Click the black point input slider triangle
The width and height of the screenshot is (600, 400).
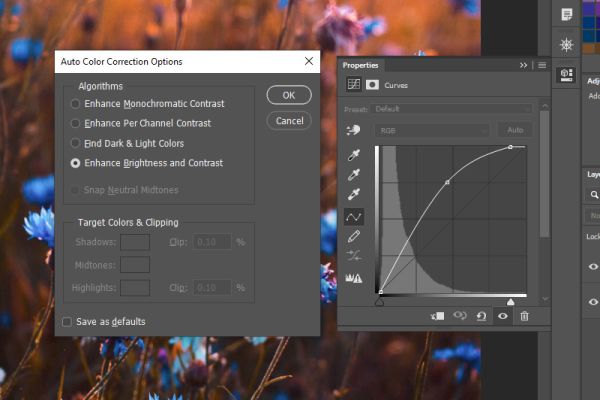(x=379, y=302)
